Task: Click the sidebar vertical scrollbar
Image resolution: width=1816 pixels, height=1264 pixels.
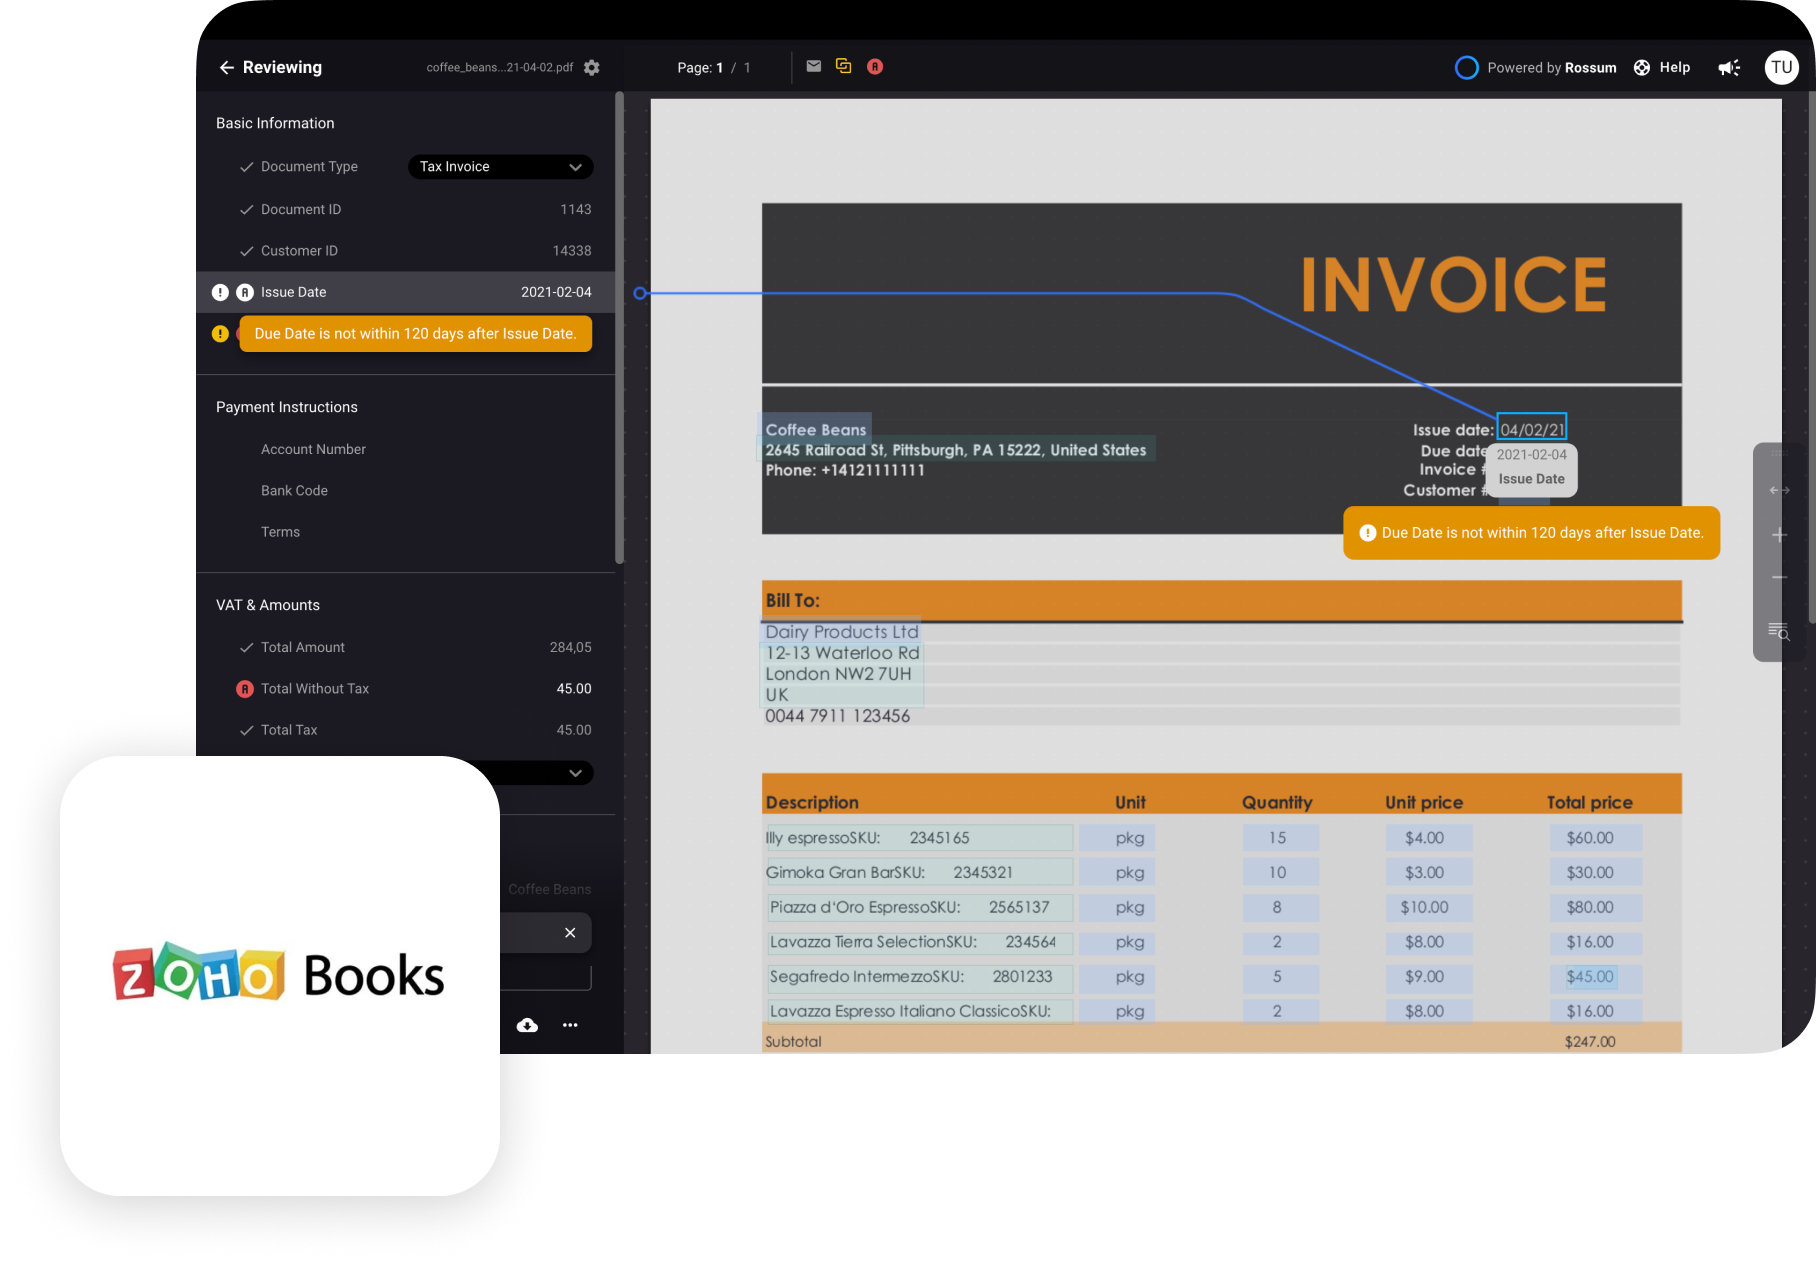Action: (x=619, y=328)
